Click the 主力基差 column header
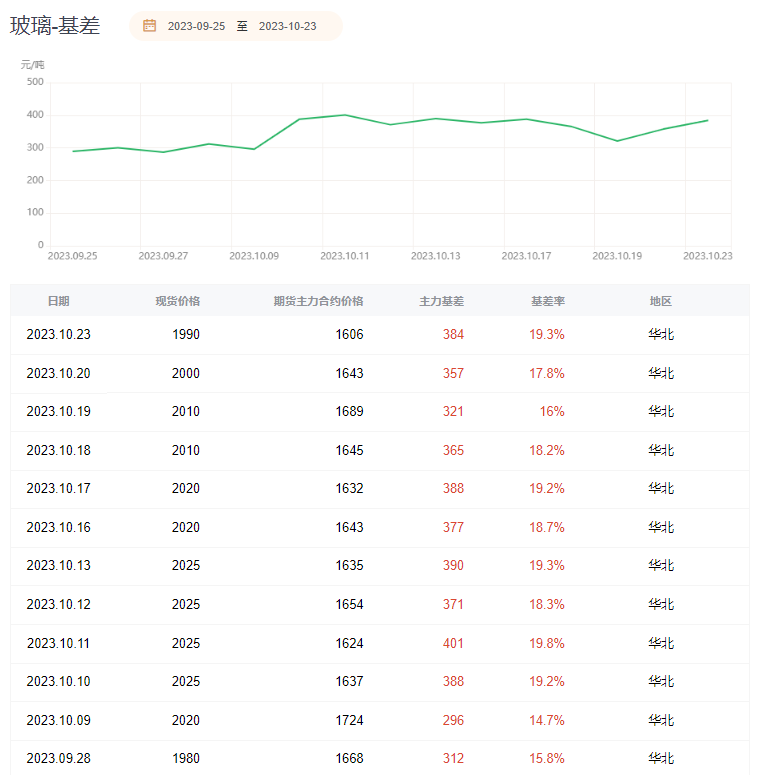 441,301
